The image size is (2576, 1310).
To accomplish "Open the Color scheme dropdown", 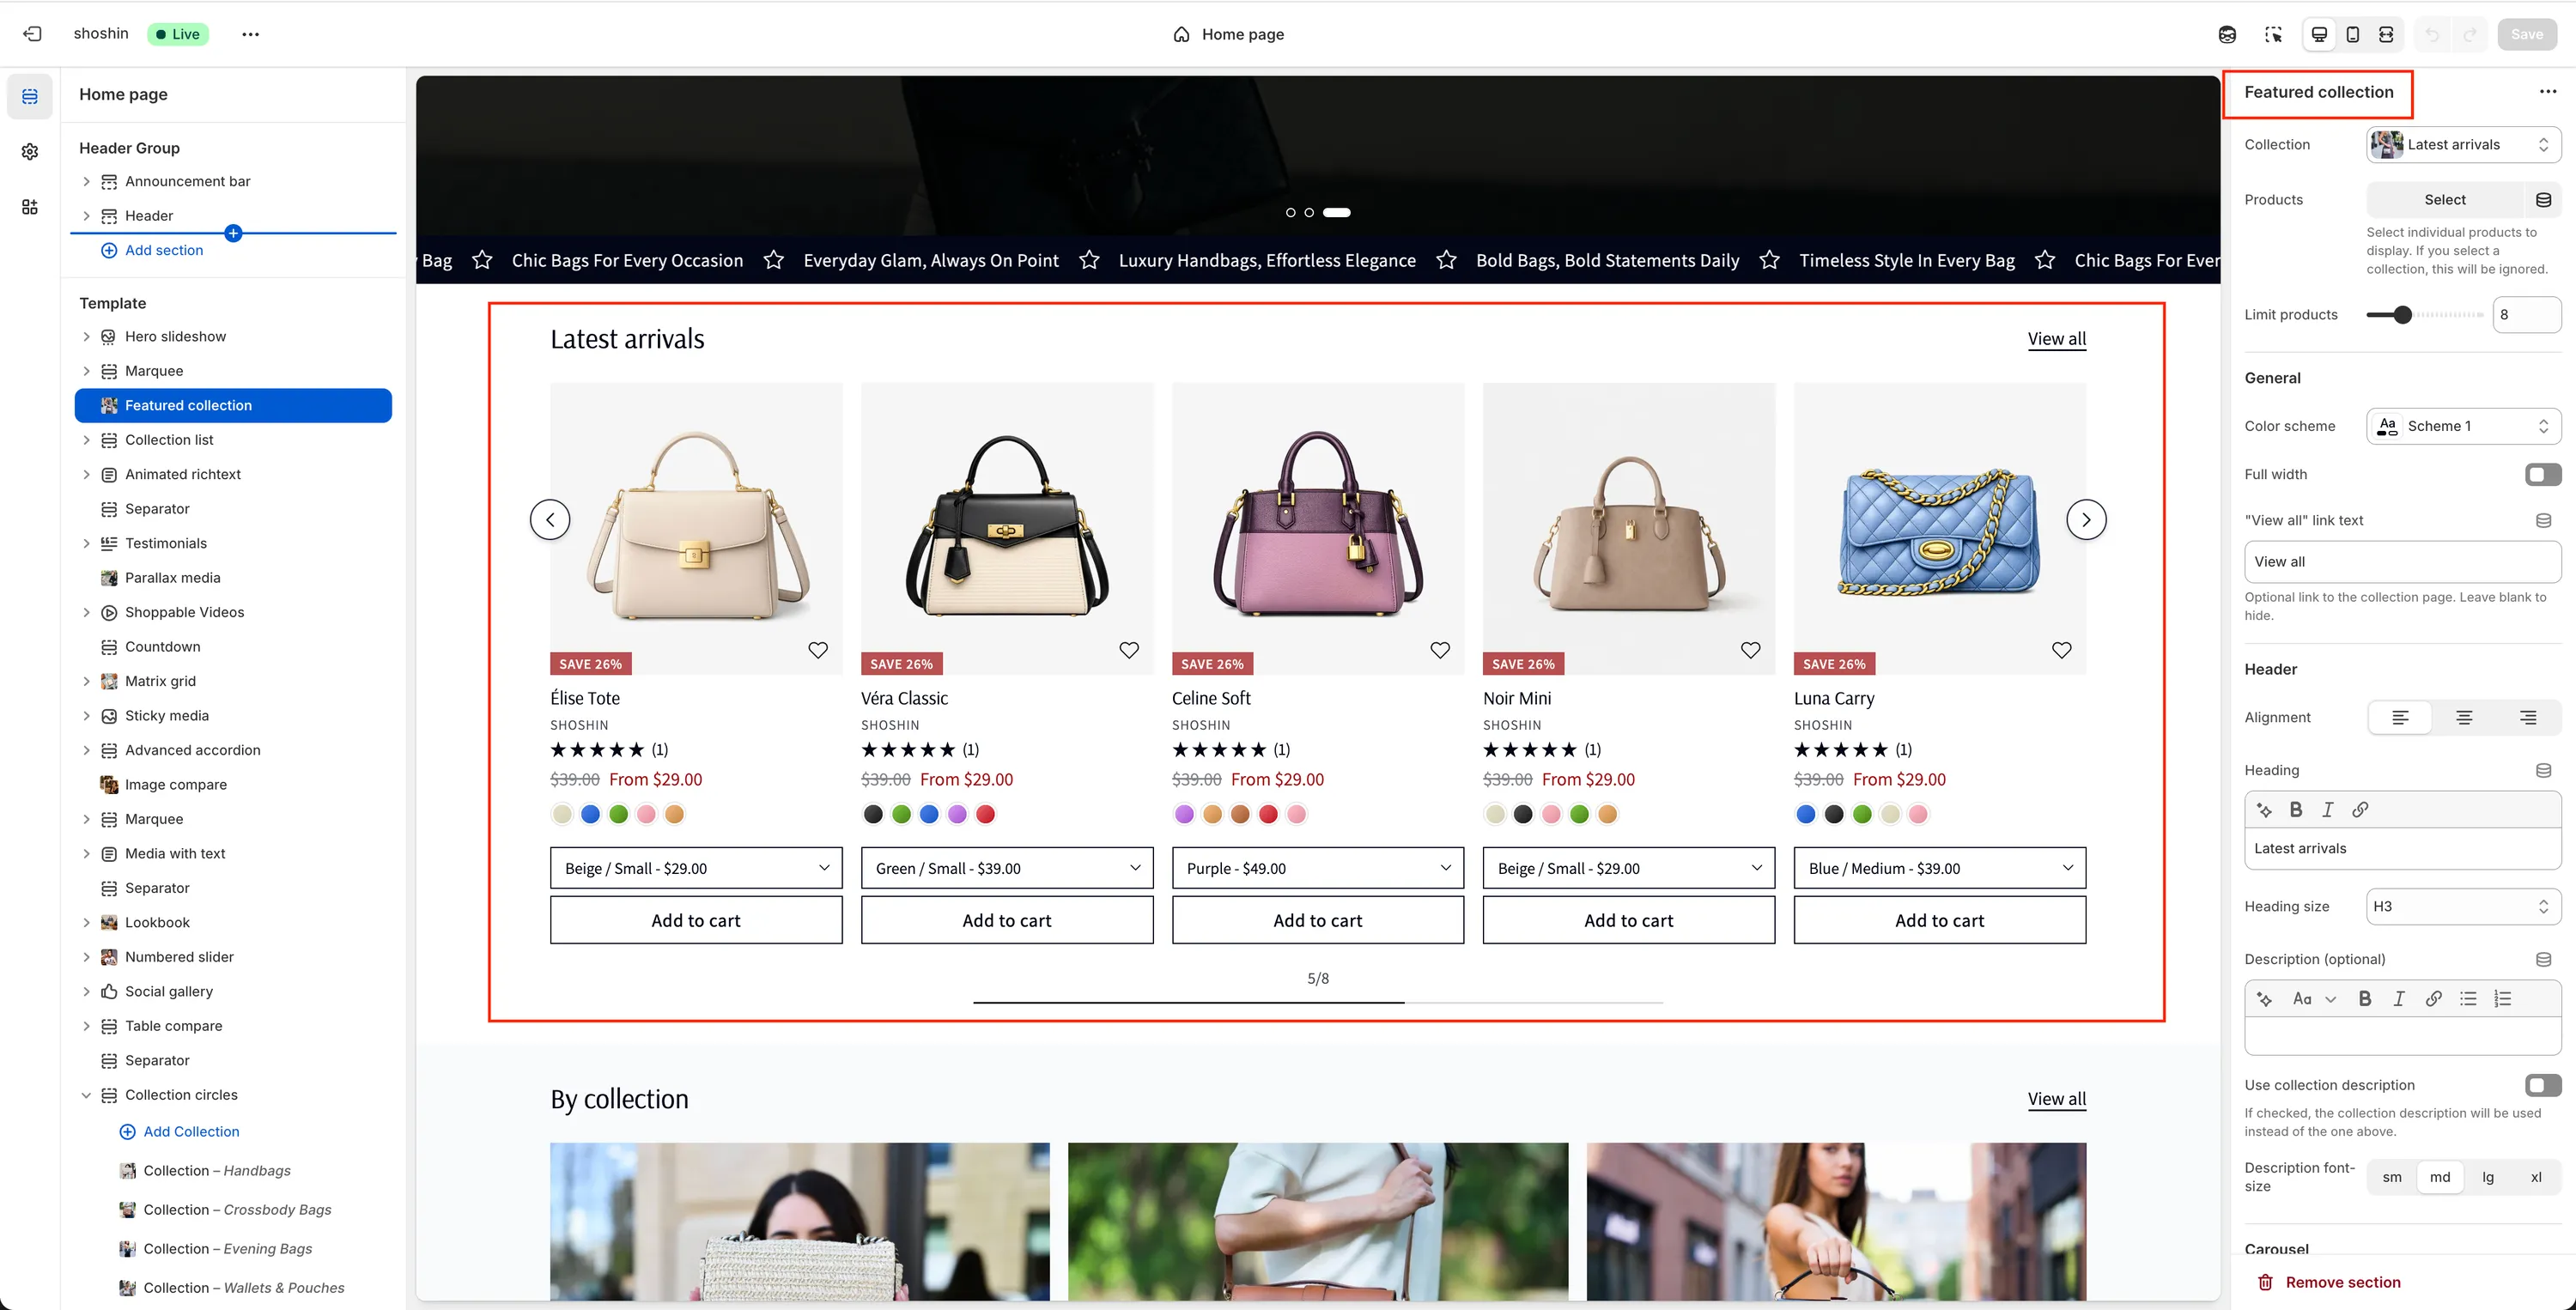I will [x=2463, y=426].
